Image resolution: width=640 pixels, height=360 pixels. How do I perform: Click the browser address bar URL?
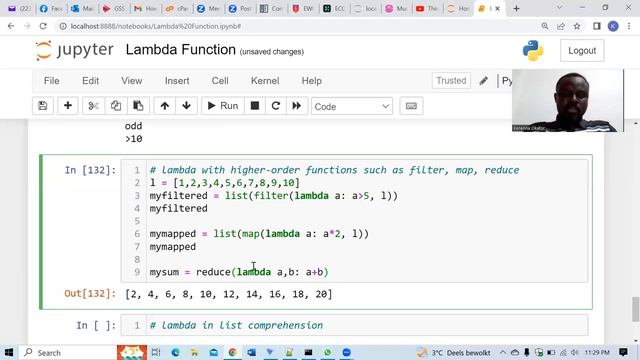tap(156, 26)
